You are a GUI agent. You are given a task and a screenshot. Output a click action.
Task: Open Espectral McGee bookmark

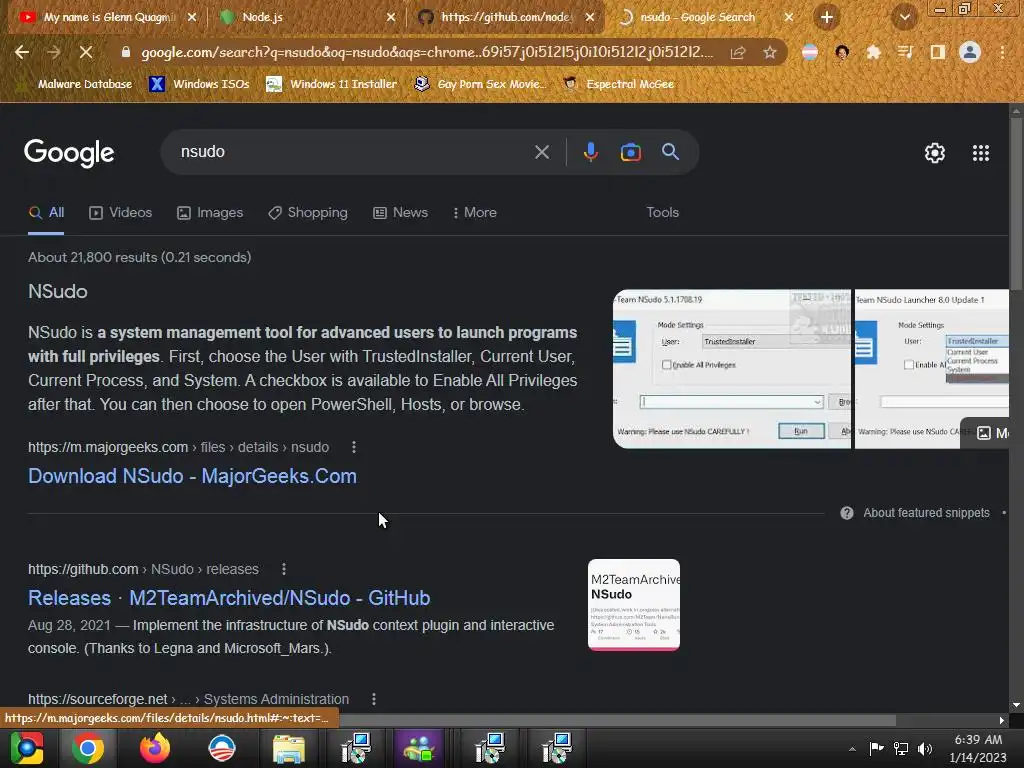click(619, 84)
